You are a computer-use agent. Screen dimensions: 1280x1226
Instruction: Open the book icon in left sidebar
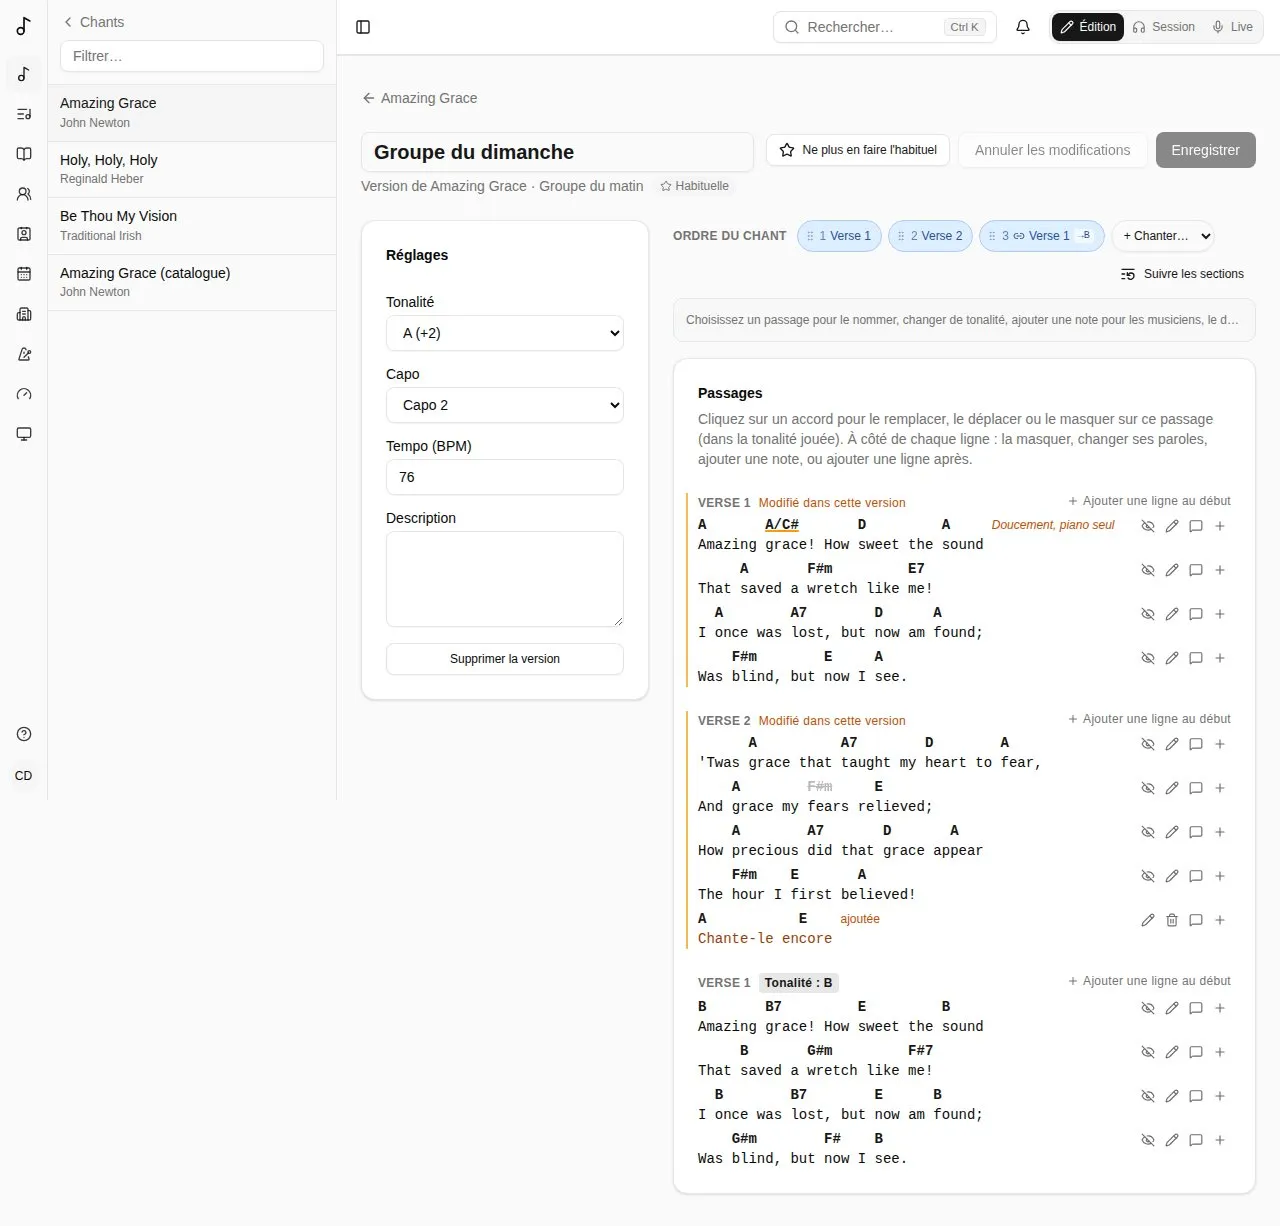pyautogui.click(x=24, y=154)
